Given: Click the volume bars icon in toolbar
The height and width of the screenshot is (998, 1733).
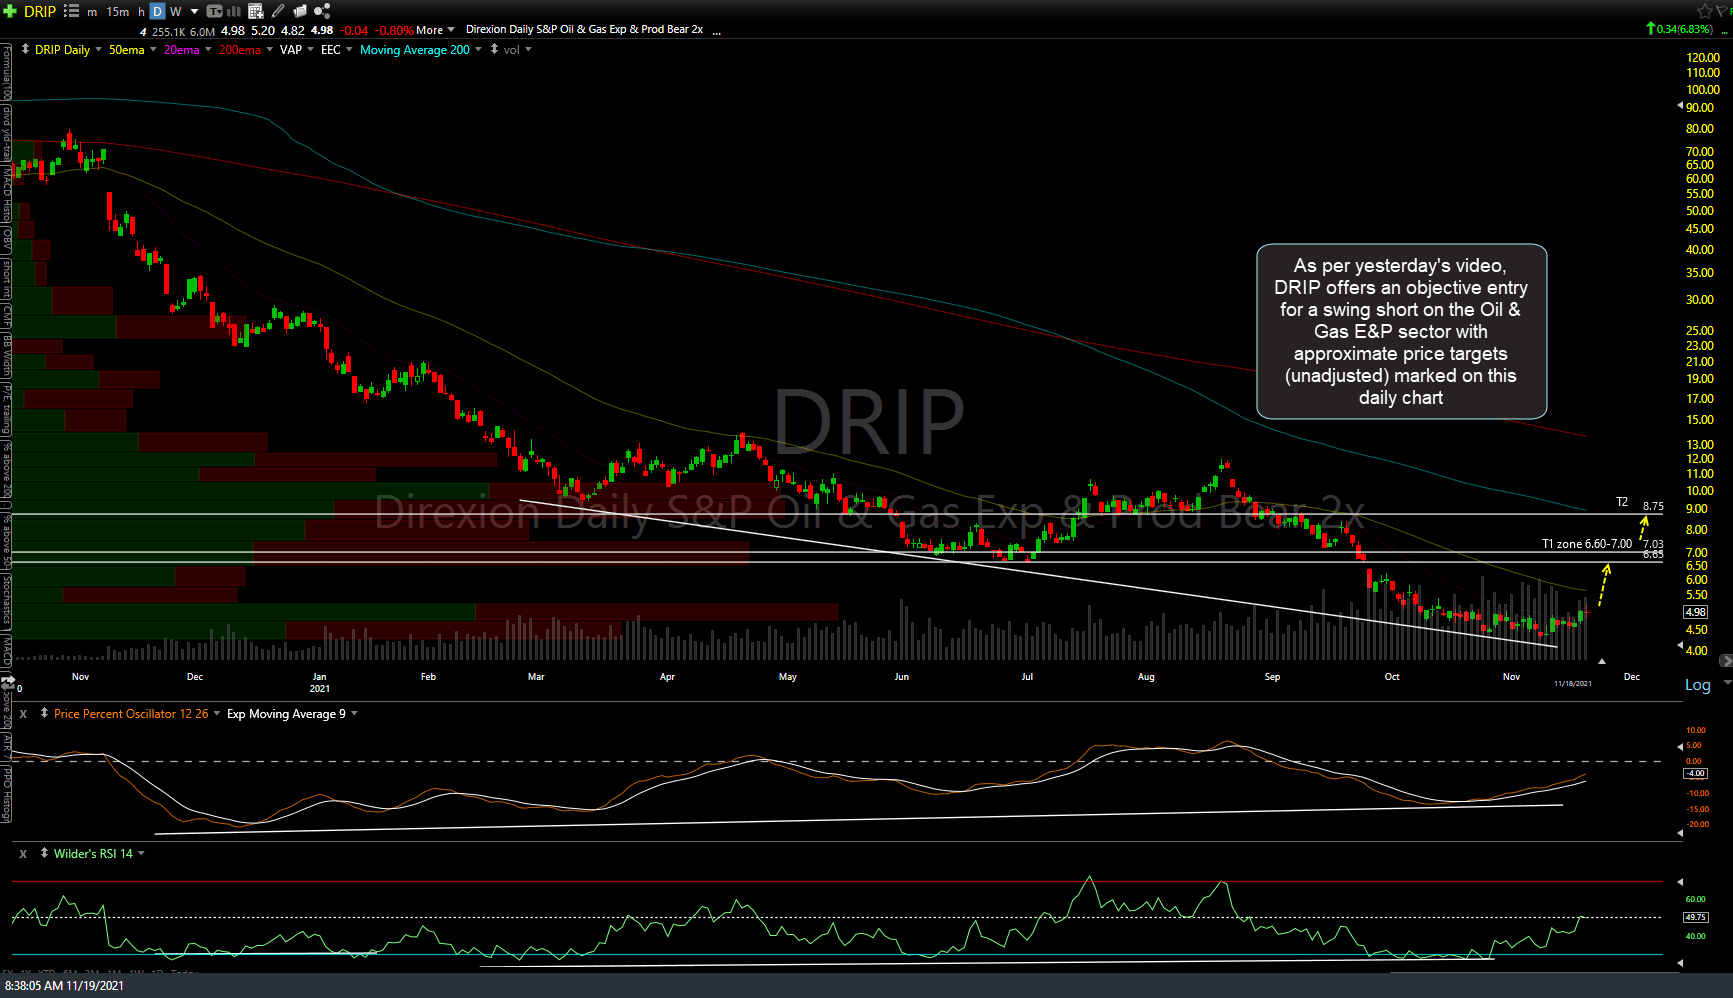Looking at the screenshot, I should pos(234,11).
